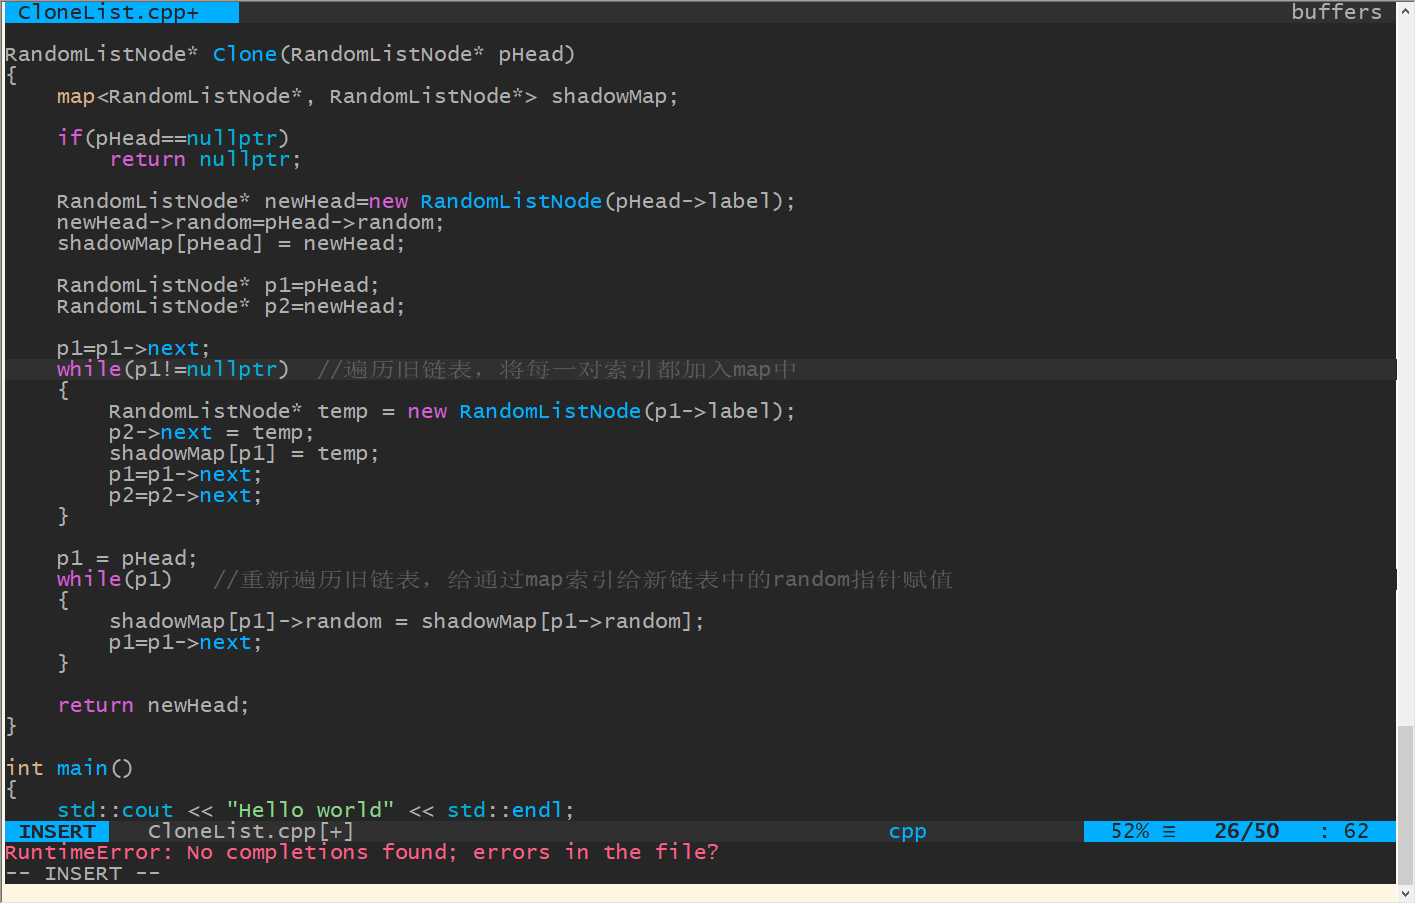Click the p2=newHead; declaration line
Screen dimensions: 1416x904
pyautogui.click(x=231, y=306)
